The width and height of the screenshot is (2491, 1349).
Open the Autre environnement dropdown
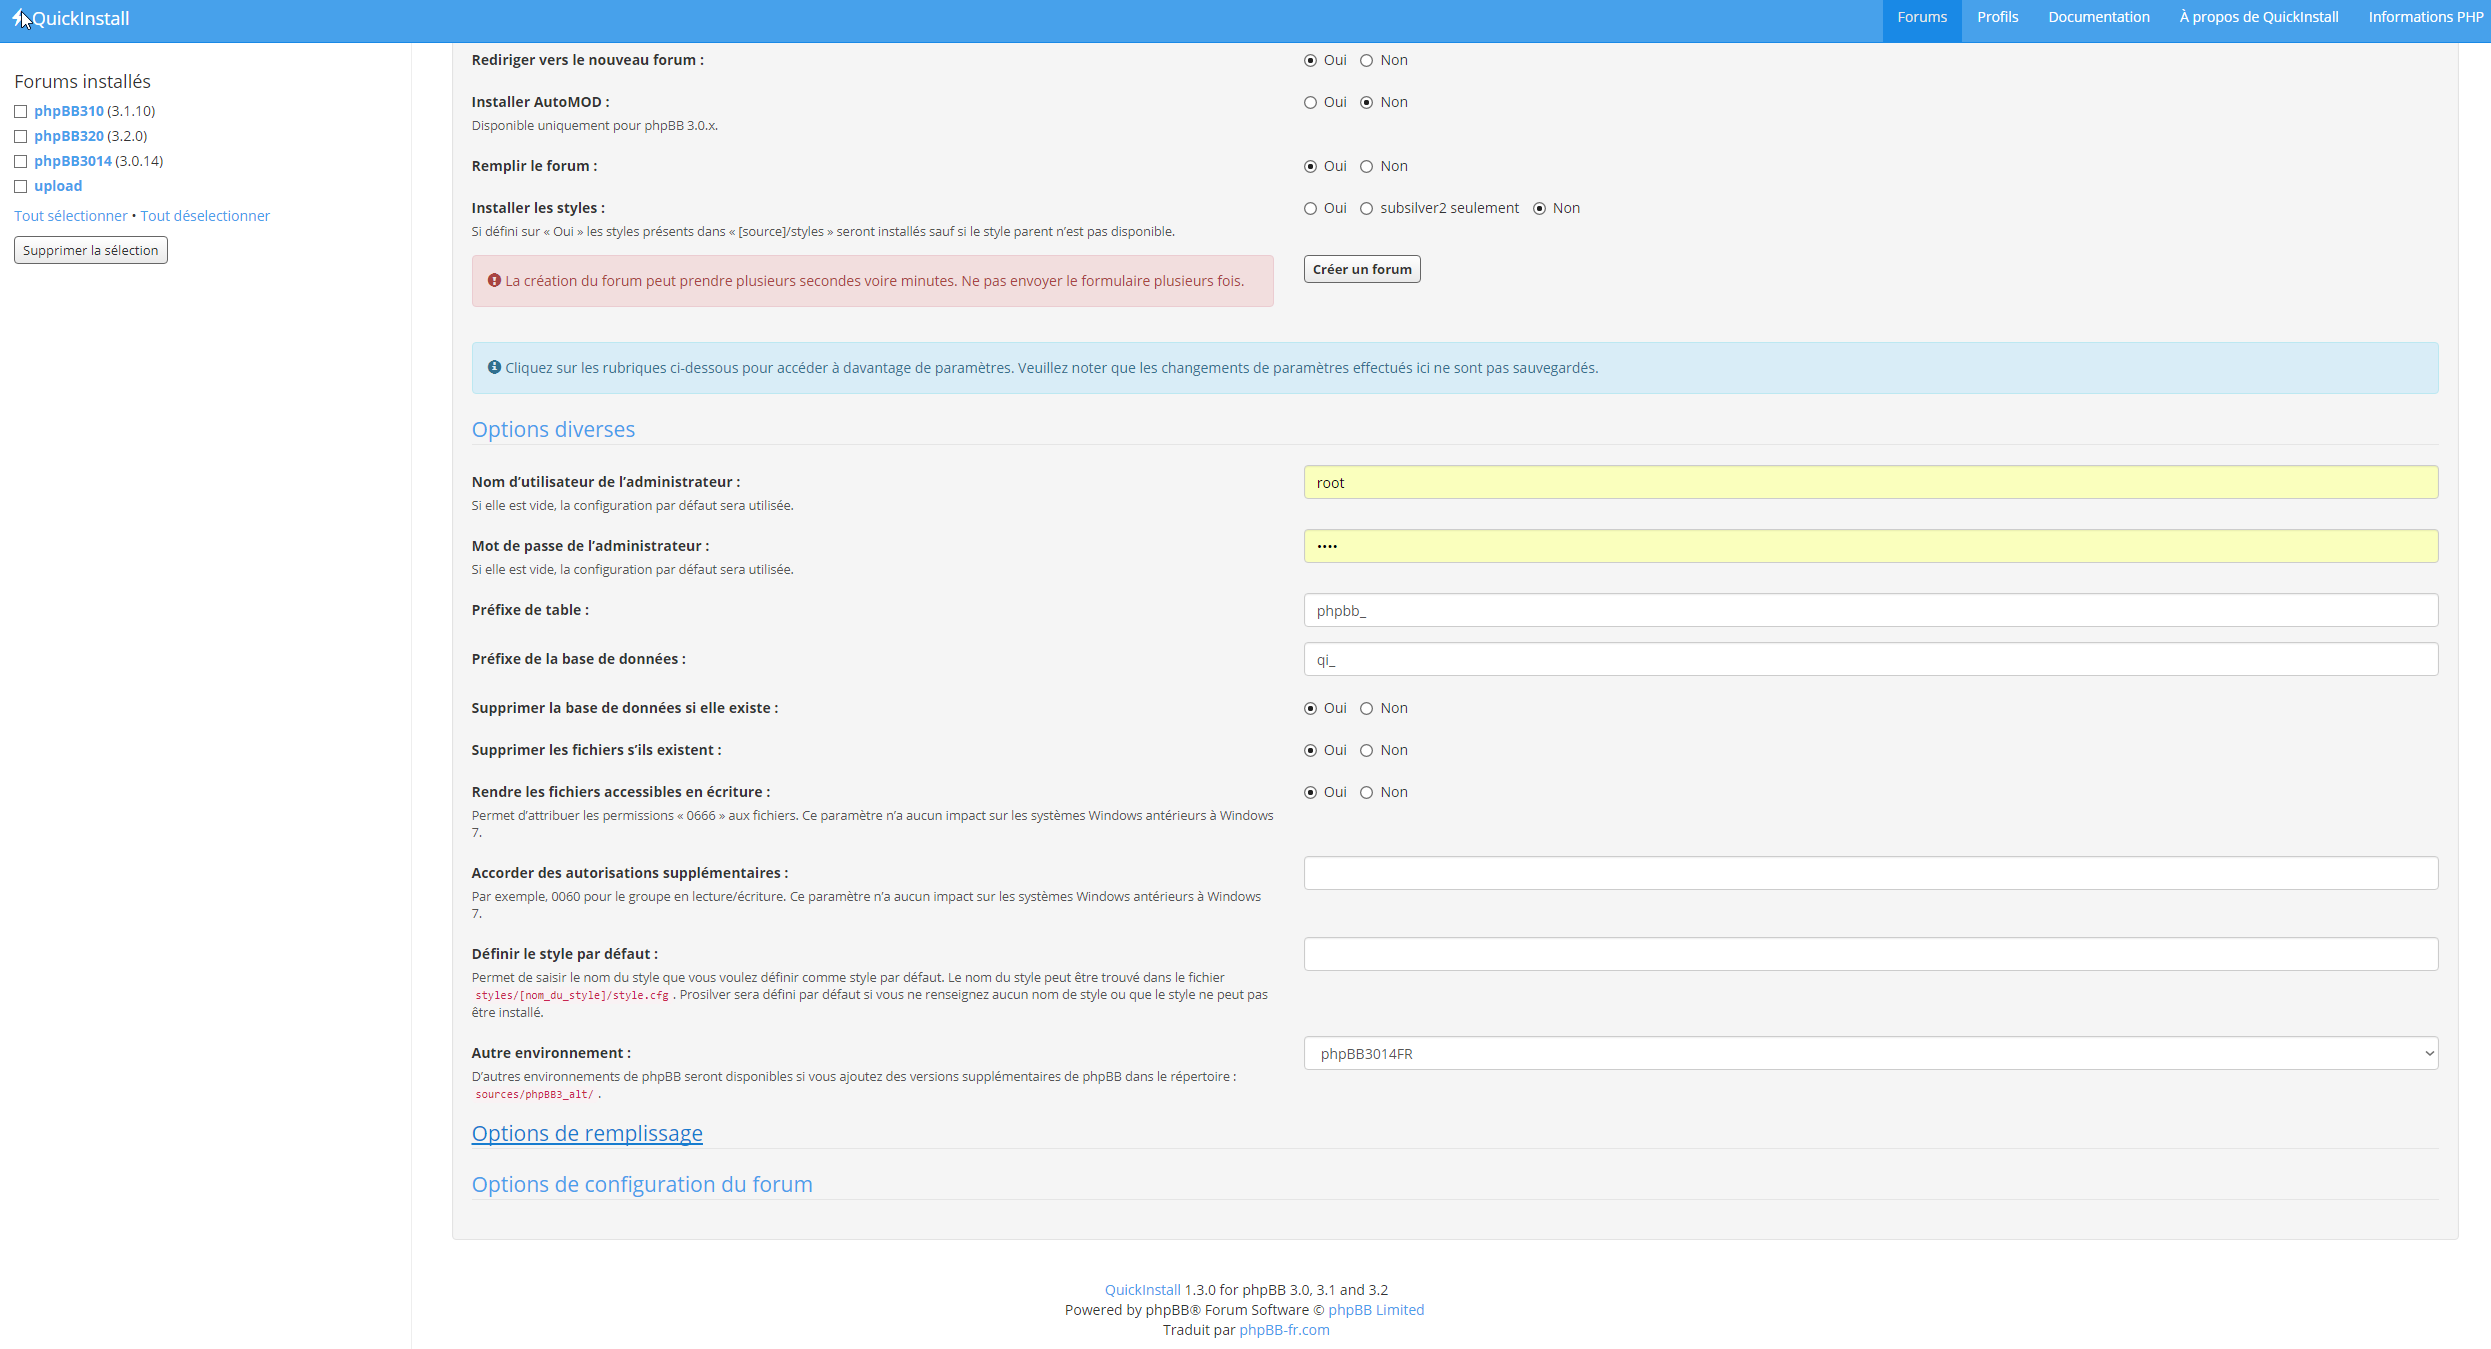point(1870,1053)
